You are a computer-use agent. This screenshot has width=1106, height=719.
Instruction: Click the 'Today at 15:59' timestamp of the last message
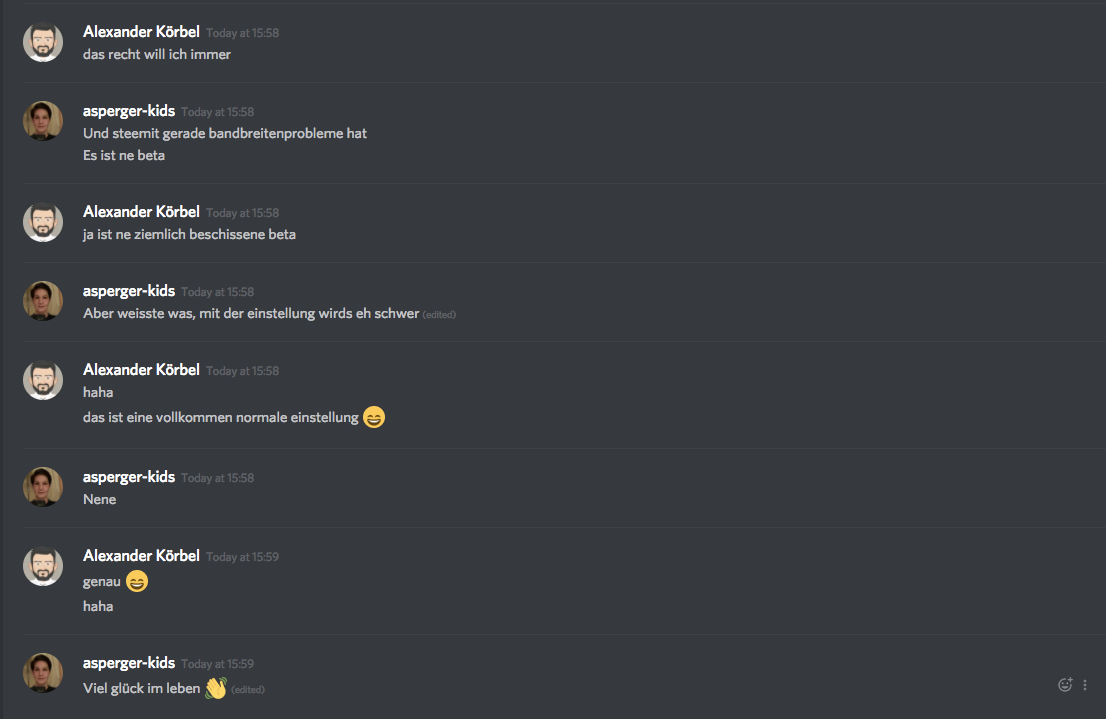217,664
